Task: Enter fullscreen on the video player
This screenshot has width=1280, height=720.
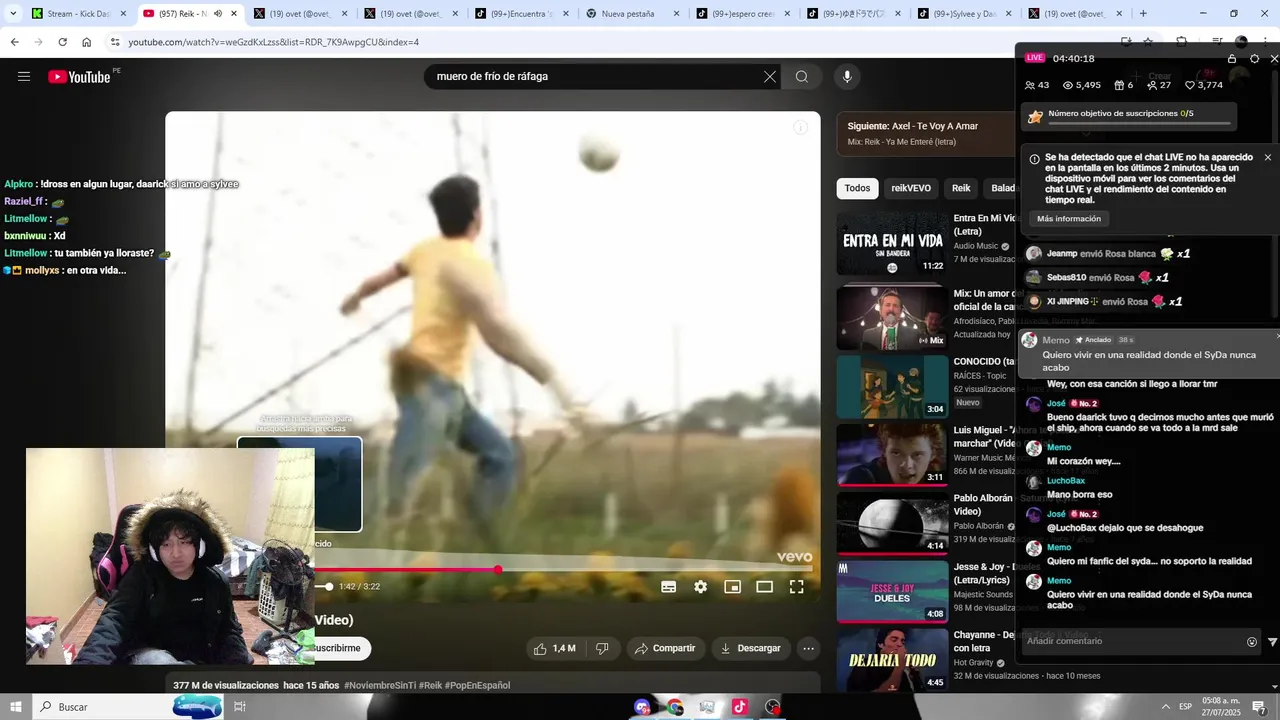Action: 796,587
